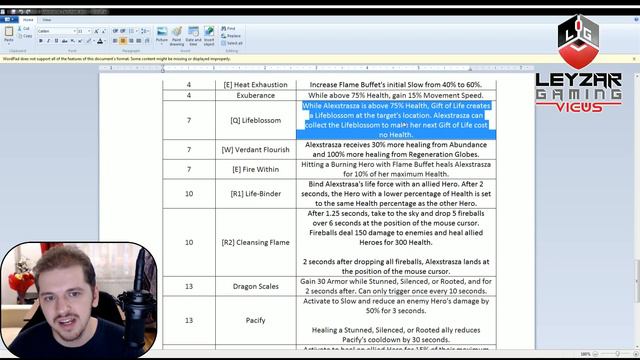
Task: Click the '[Q] Lifeblossom' cell
Action: [x=256, y=120]
